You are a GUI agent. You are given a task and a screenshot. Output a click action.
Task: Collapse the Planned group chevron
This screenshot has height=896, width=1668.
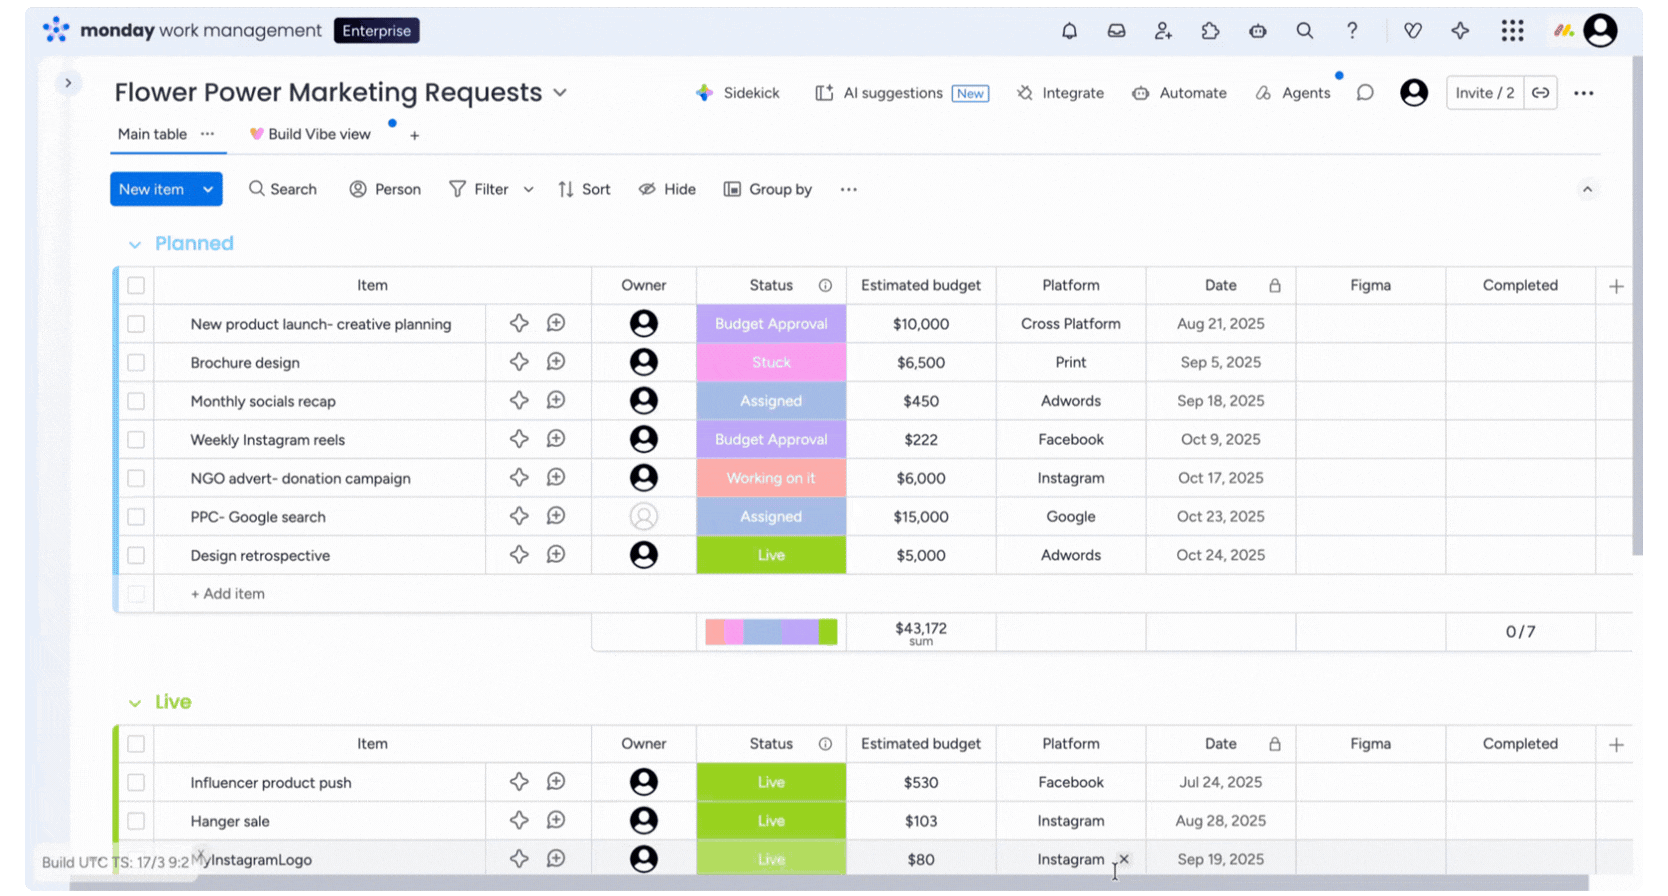(135, 245)
